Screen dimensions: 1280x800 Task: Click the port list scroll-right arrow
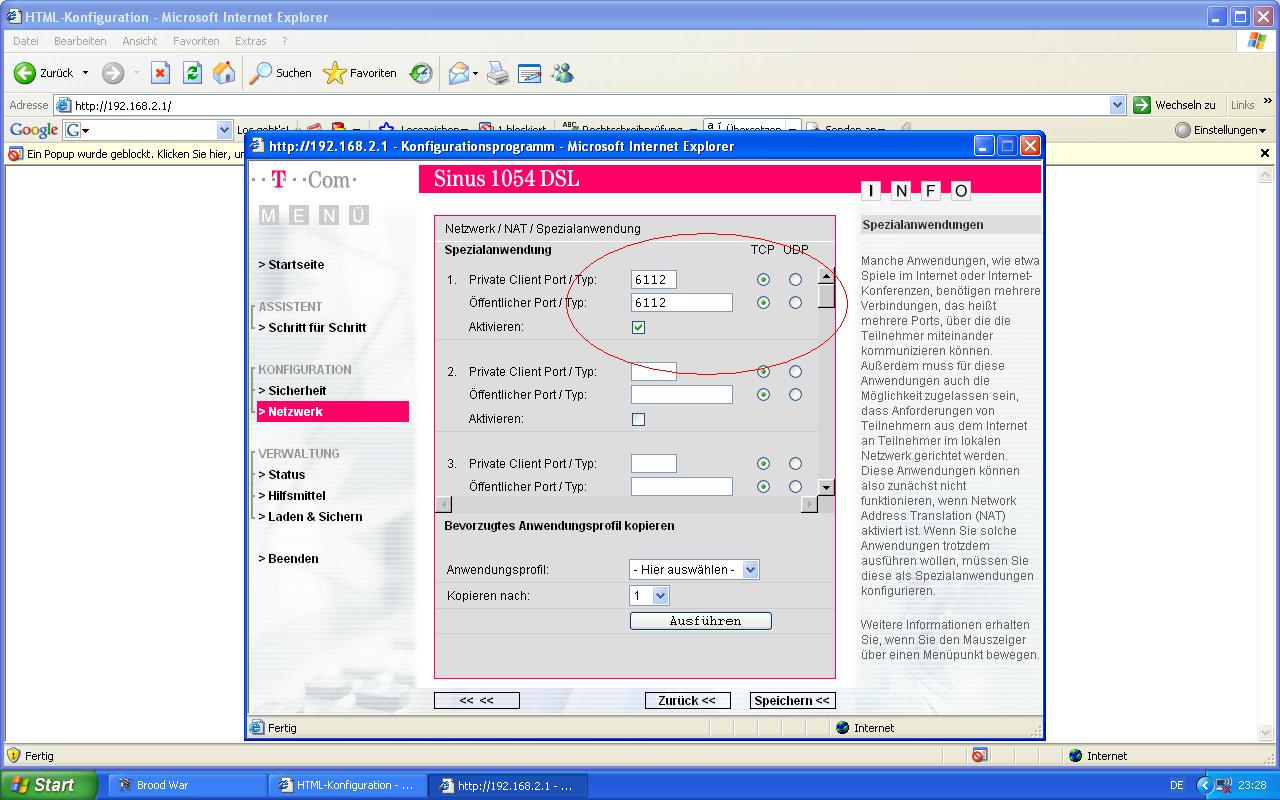[x=810, y=504]
